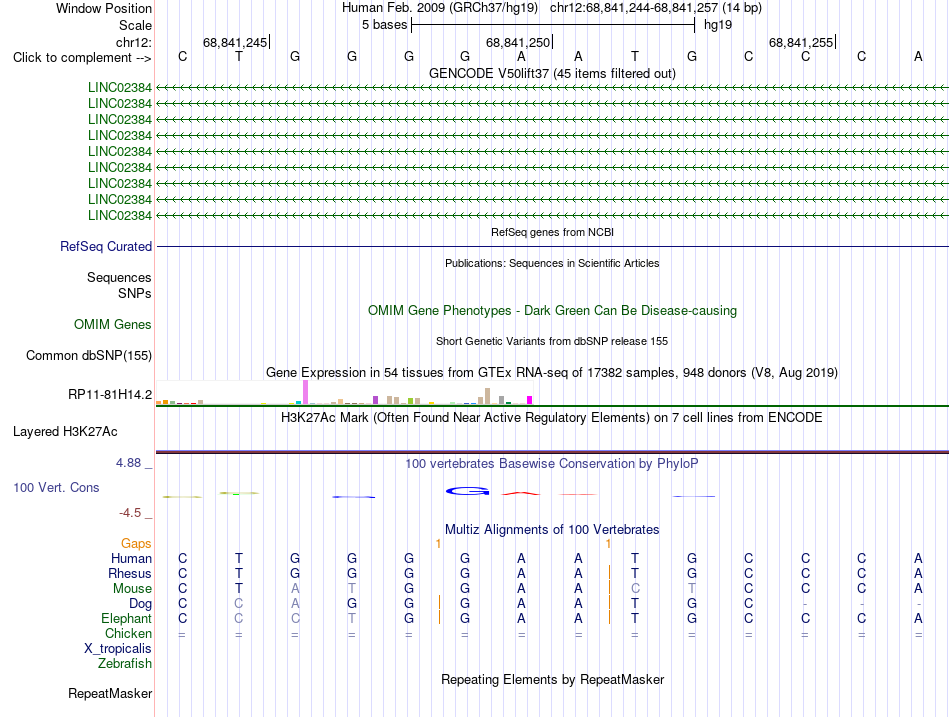The height and width of the screenshot is (717, 950).
Task: Click the orange Gaps row label
Action: (136, 544)
